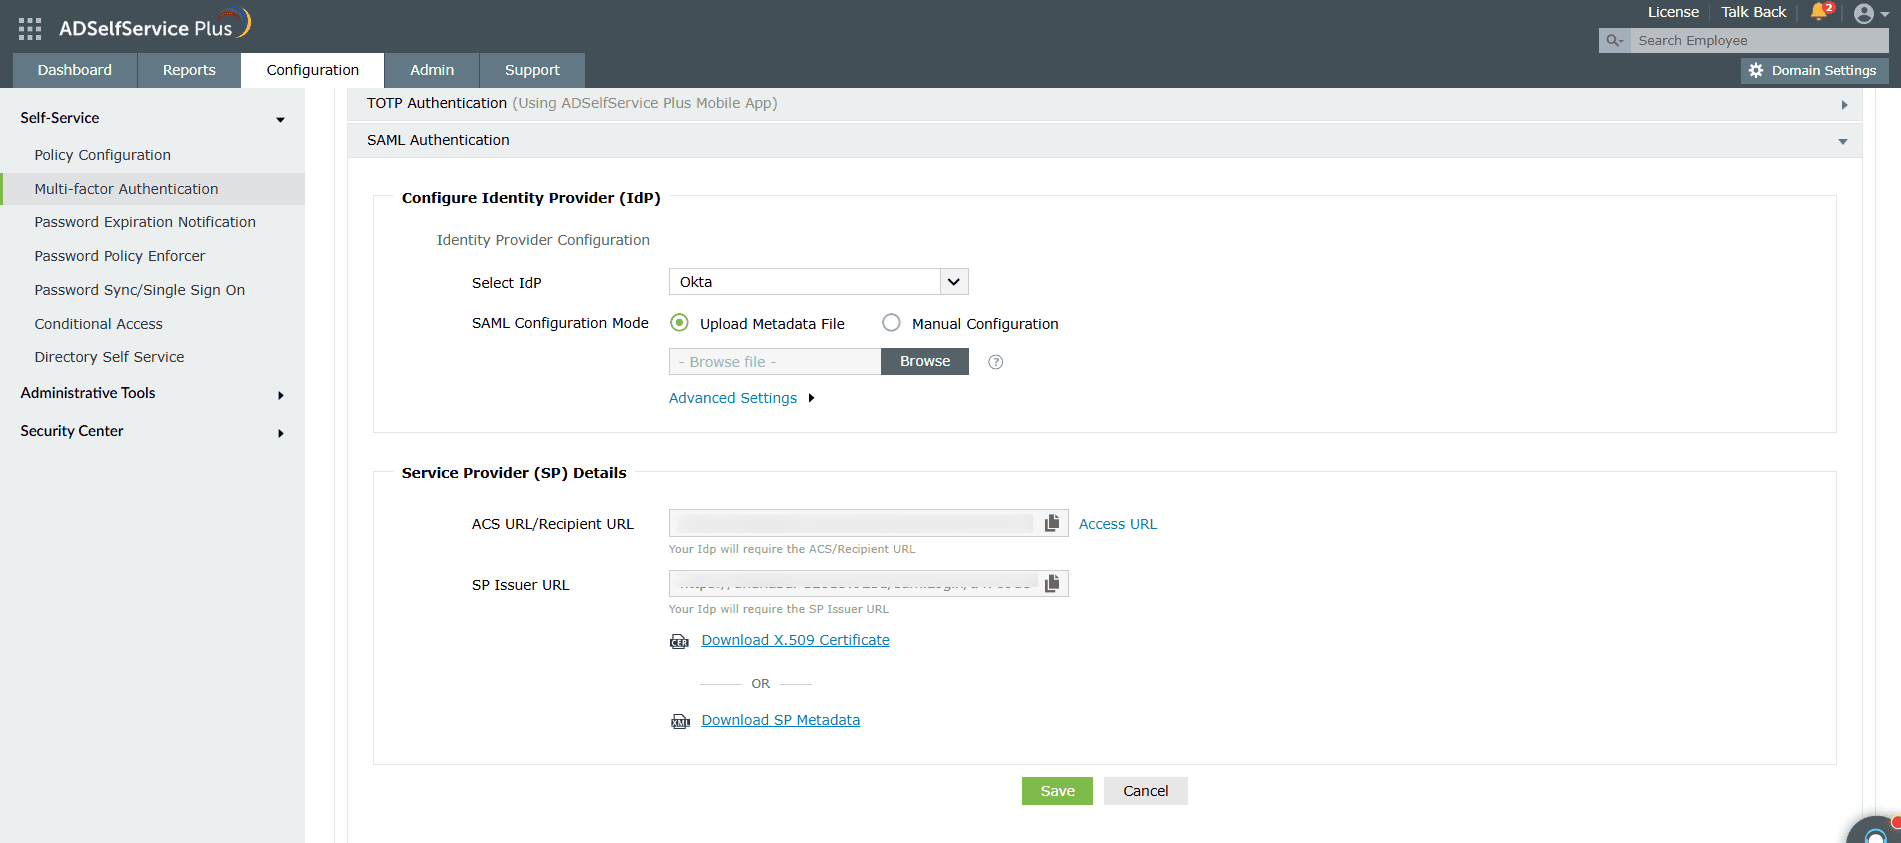The width and height of the screenshot is (1901, 843).
Task: Copy the SP Issuer URL
Action: pyautogui.click(x=1052, y=583)
